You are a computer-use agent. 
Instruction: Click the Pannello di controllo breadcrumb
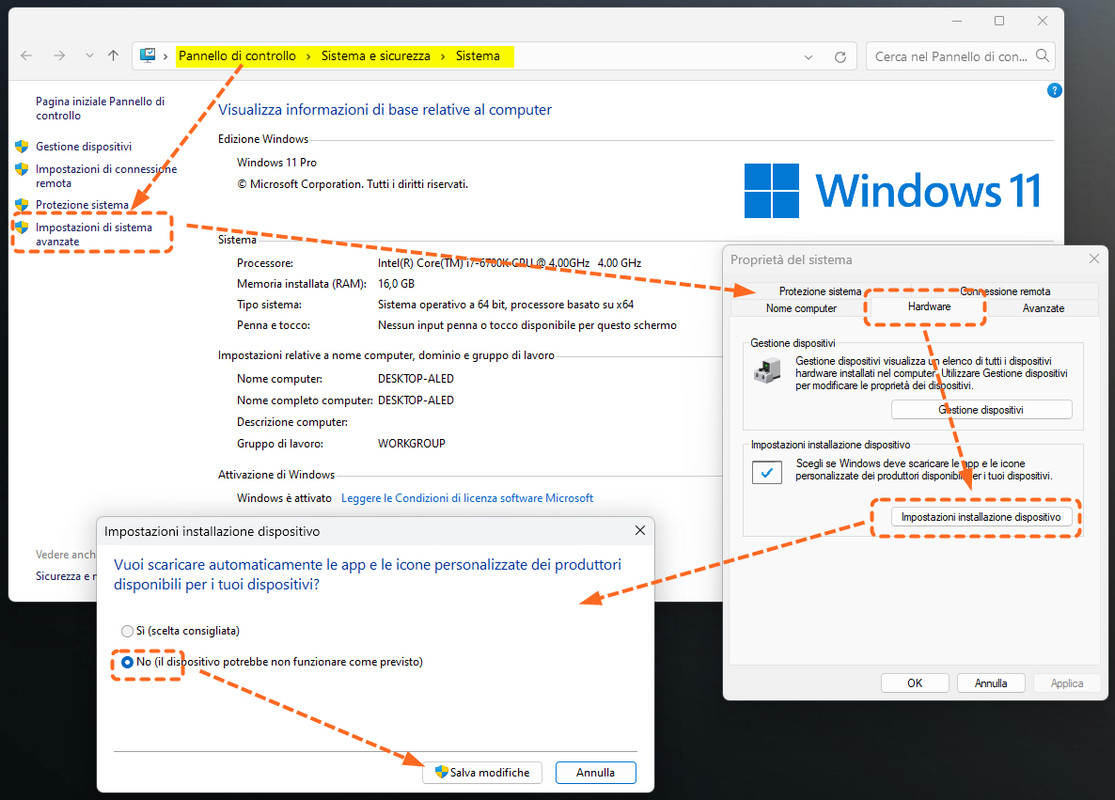[x=237, y=55]
